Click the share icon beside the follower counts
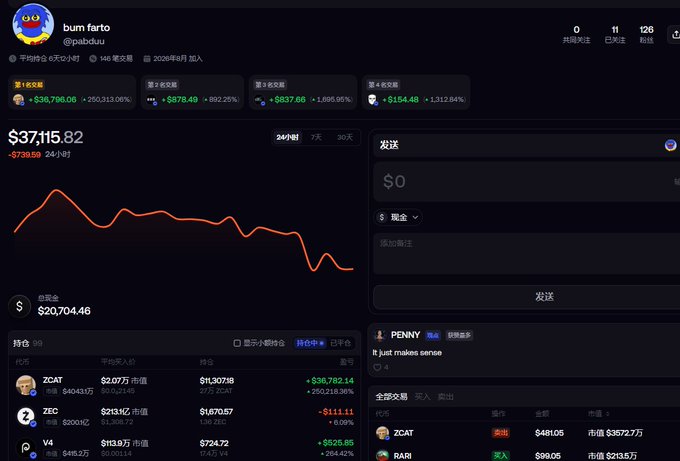This screenshot has height=461, width=680. (x=675, y=35)
